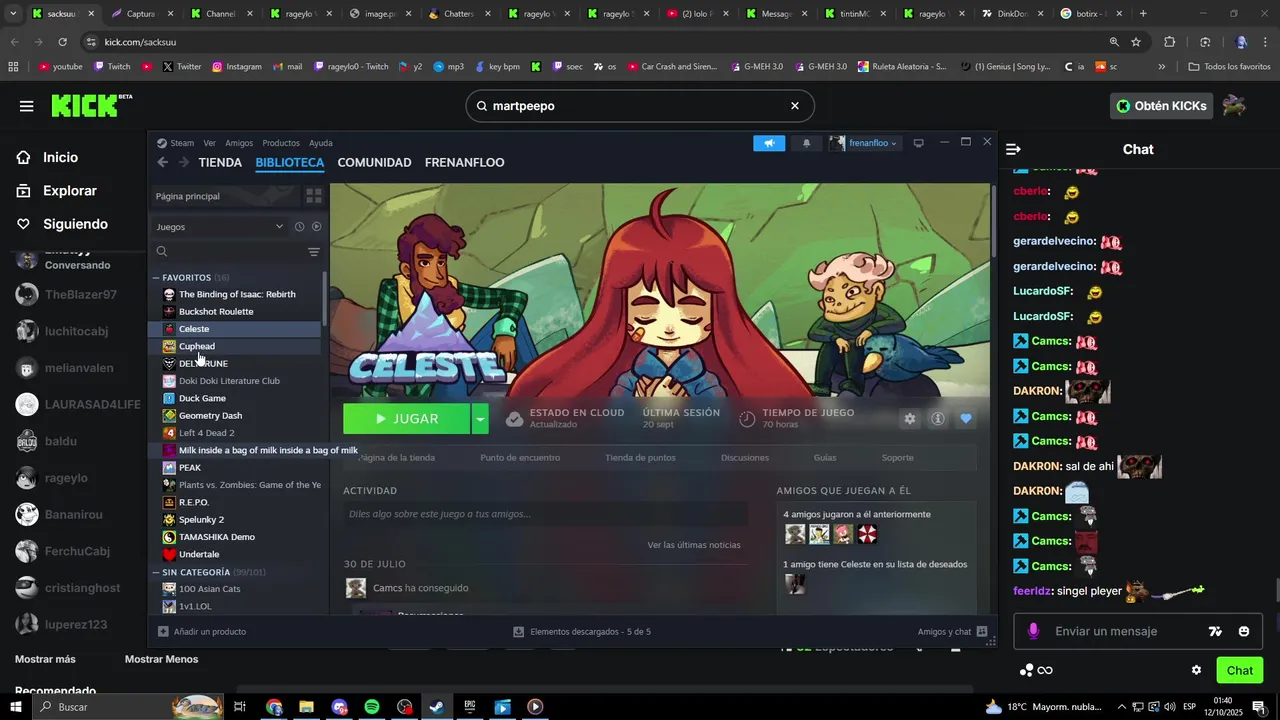Switch to the Comunidad tab

pos(374,162)
